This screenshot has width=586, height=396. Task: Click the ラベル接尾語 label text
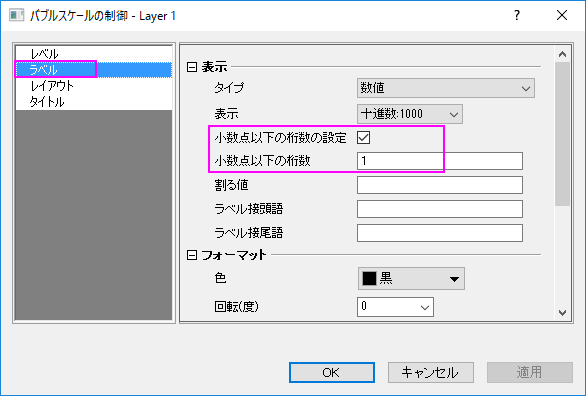coord(249,233)
